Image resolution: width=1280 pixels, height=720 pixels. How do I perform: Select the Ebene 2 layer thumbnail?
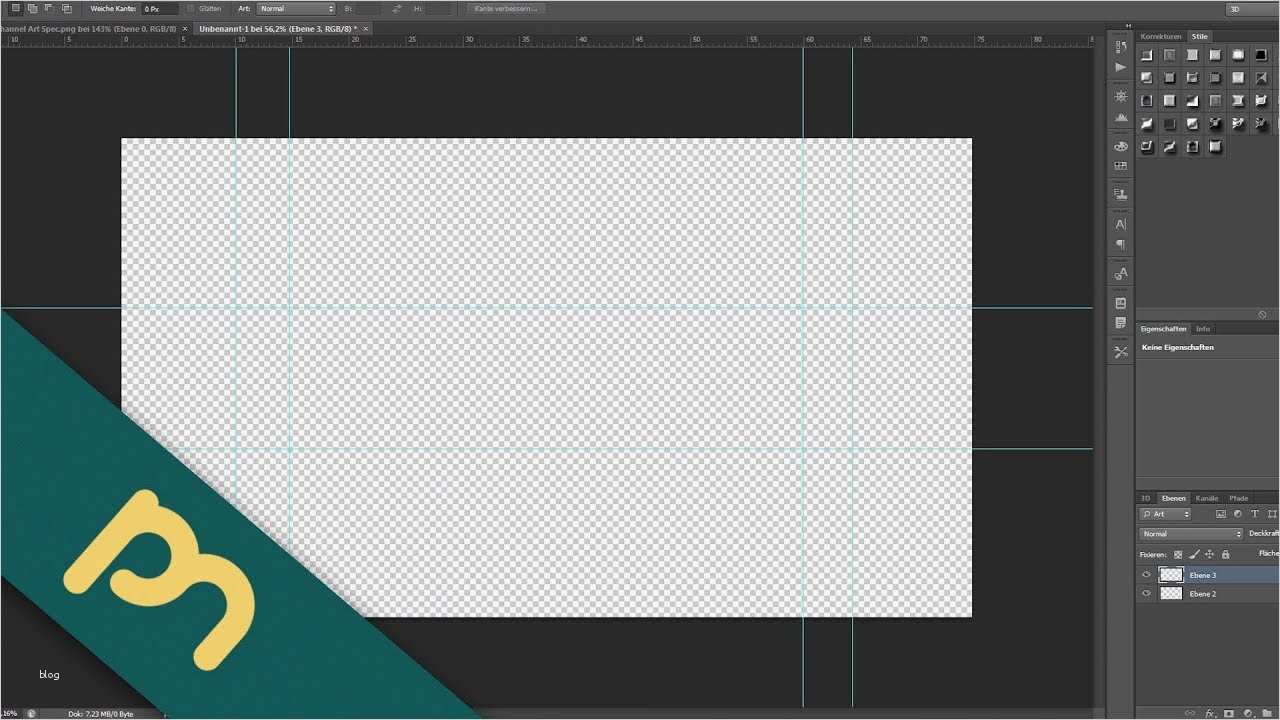(x=1171, y=594)
